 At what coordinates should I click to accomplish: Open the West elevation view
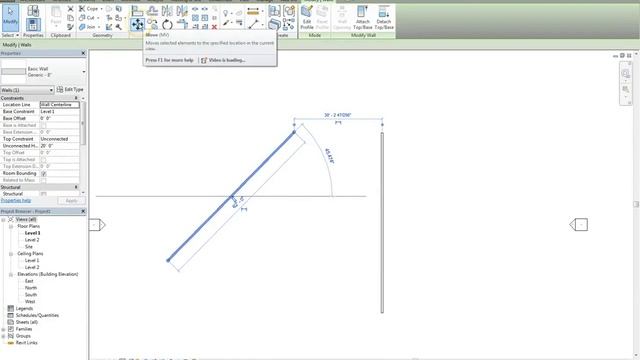tap(30, 302)
